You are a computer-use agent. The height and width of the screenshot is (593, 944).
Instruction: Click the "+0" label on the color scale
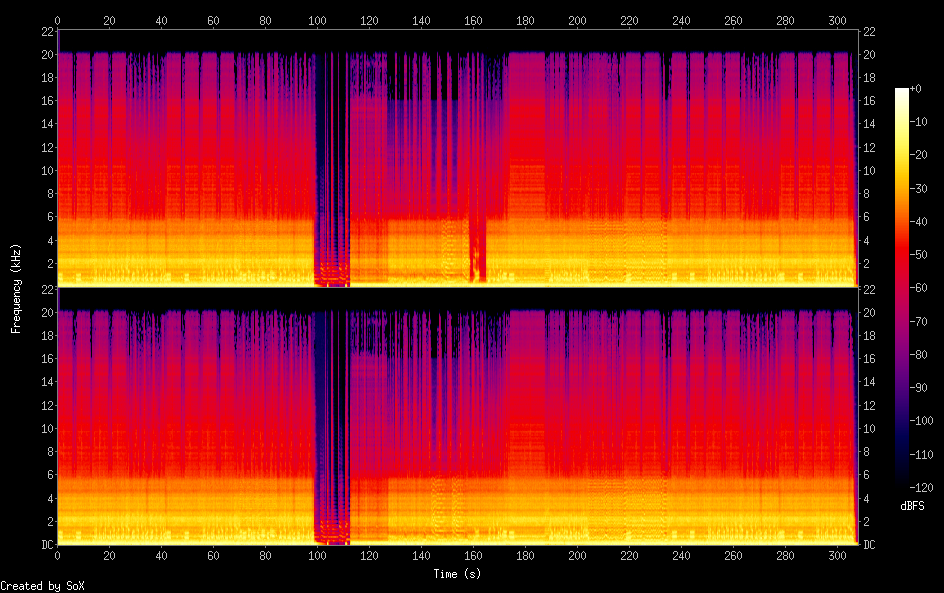click(915, 88)
